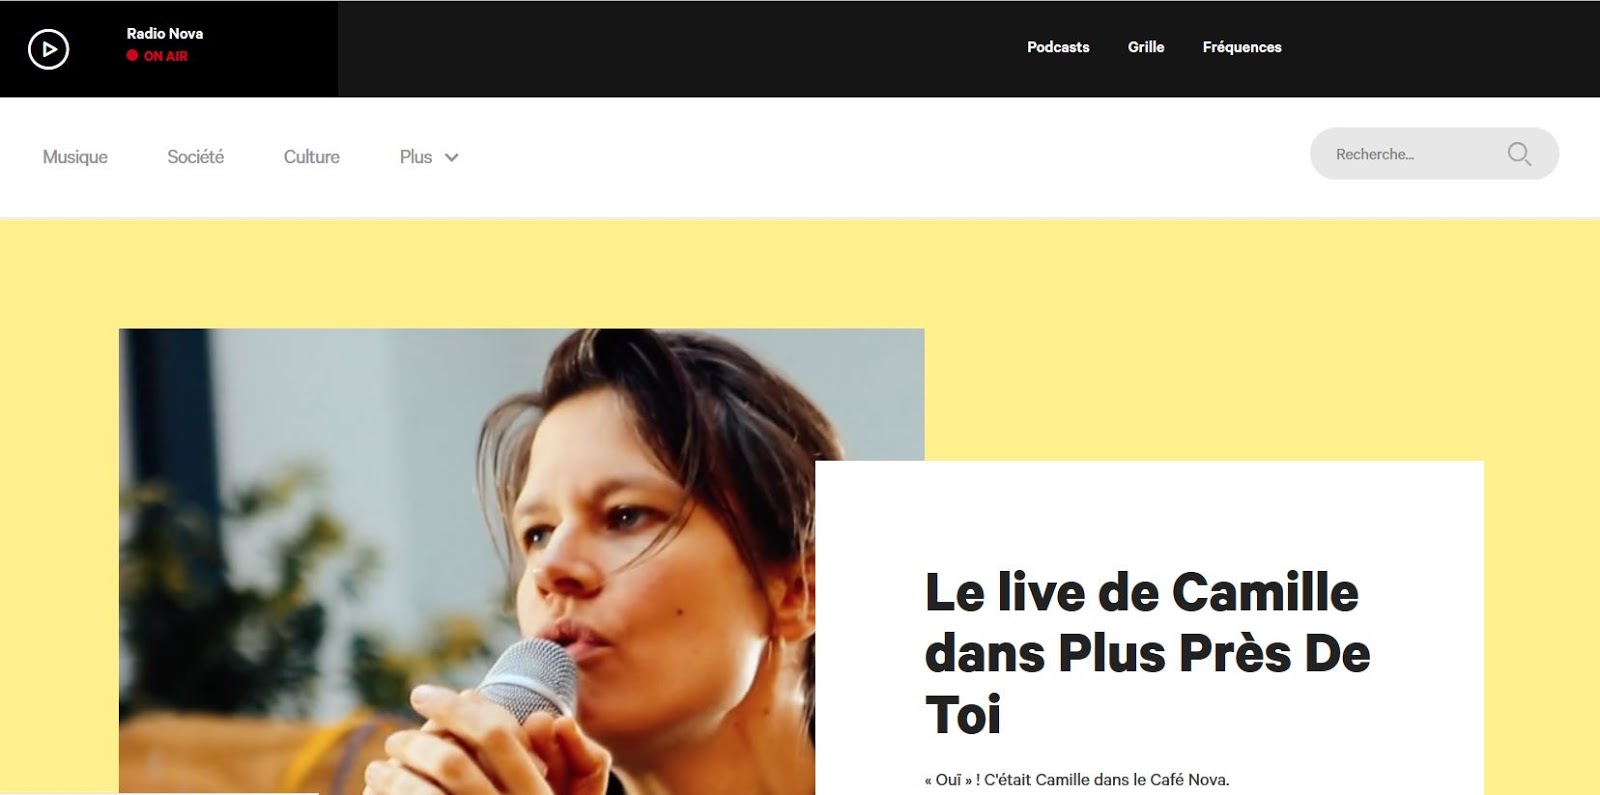The width and height of the screenshot is (1600, 795).
Task: Click the Radio Nova station title
Action: coord(165,33)
